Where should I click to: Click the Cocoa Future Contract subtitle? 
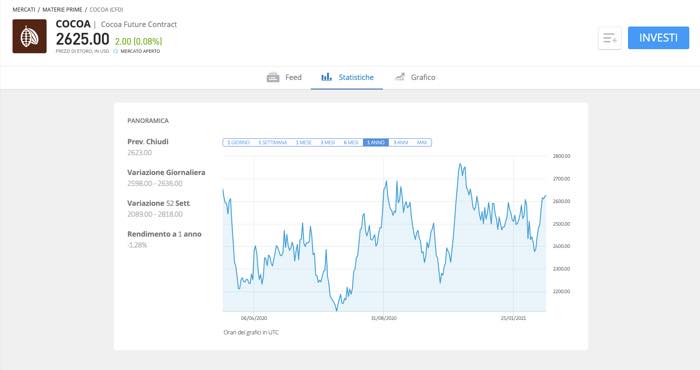139,25
